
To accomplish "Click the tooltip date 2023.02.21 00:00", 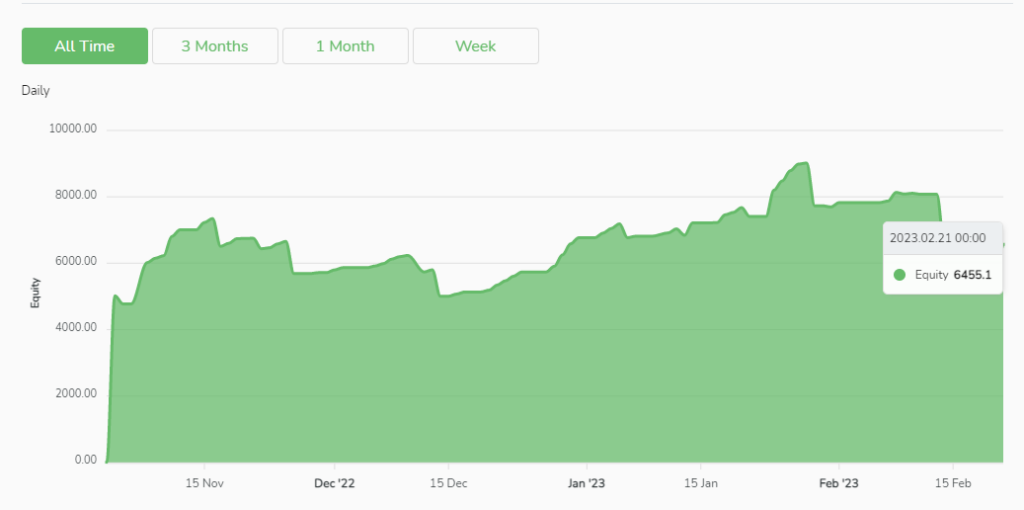I will pyautogui.click(x=938, y=239).
